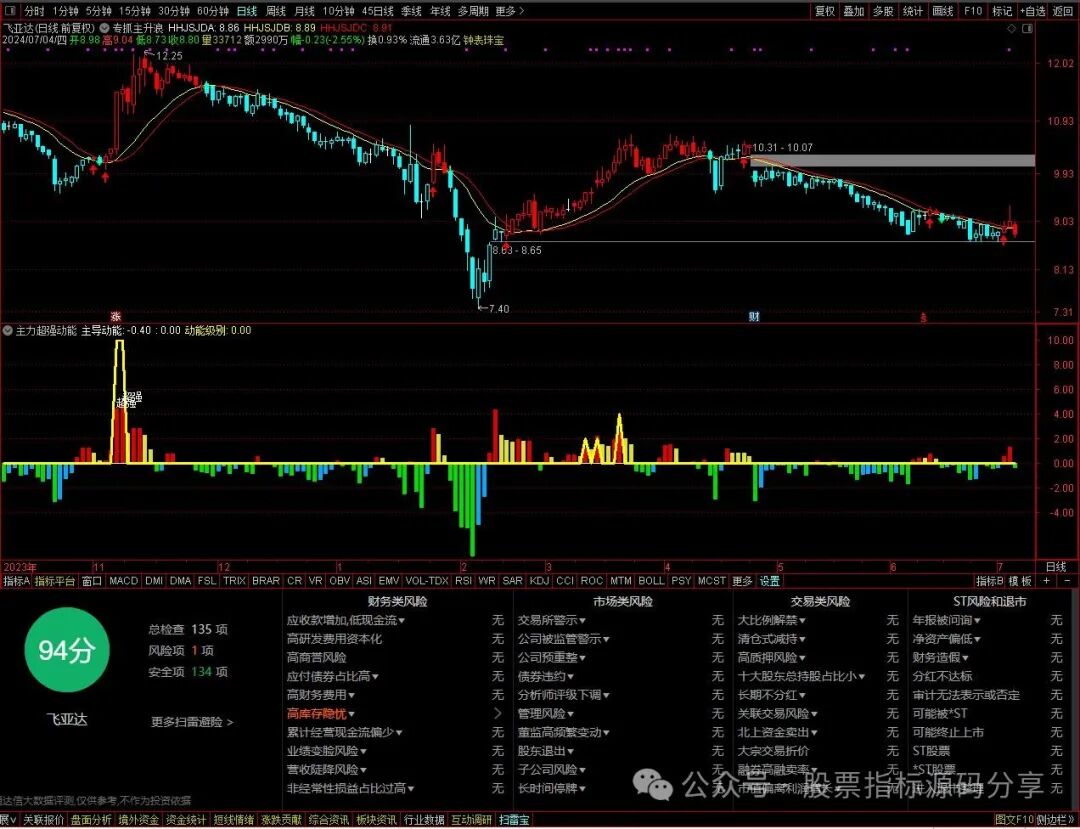The height and width of the screenshot is (829, 1080).
Task: Open the 盘面分析 bottom tab
Action: tap(90, 820)
